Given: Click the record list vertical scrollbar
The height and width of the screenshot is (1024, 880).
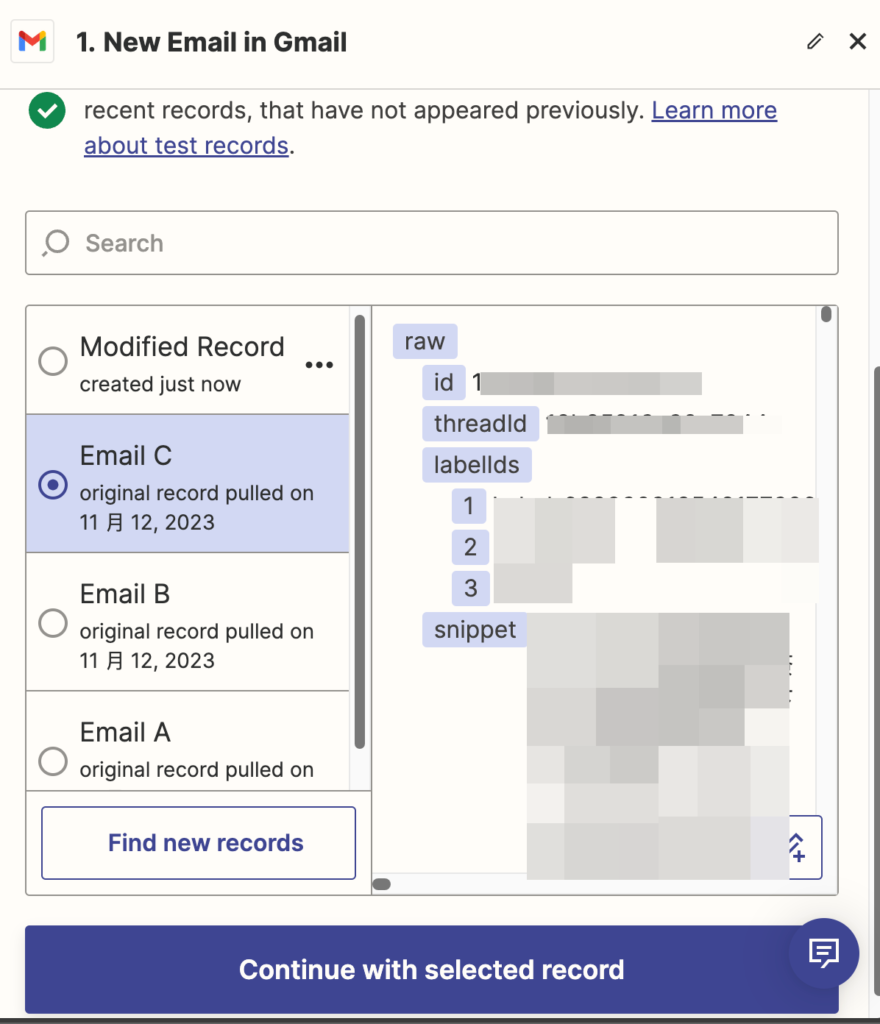Looking at the screenshot, I should 360,532.
